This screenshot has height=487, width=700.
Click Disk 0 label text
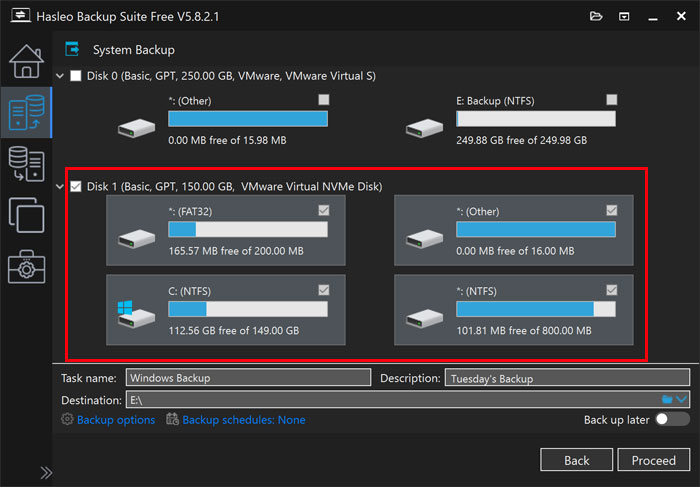(231, 76)
